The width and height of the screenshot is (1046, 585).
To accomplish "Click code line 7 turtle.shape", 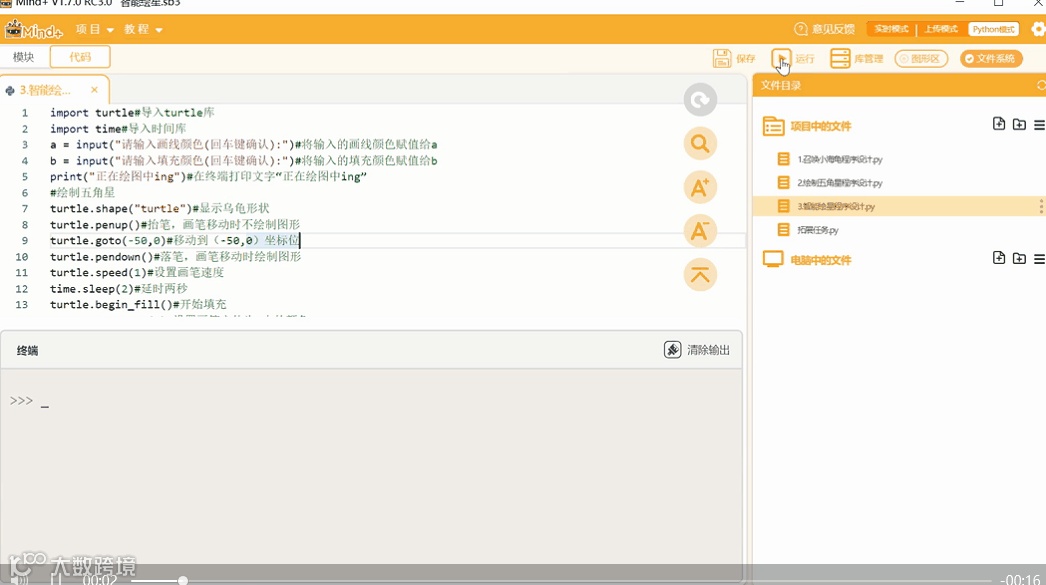I will pos(159,209).
